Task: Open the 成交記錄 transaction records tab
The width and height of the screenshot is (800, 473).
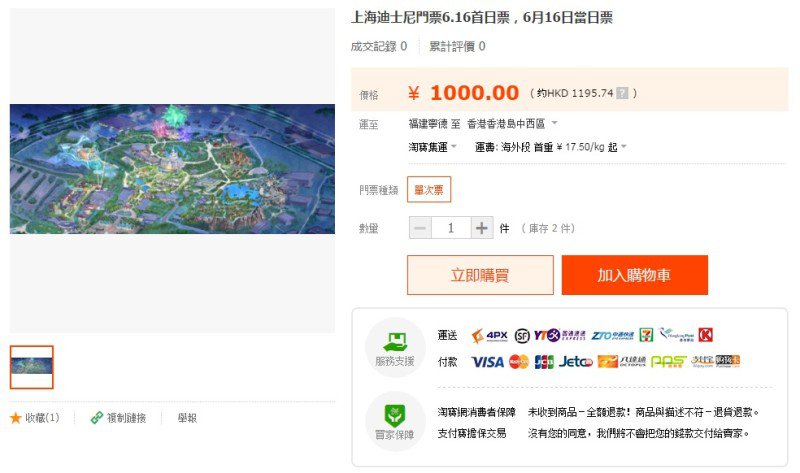Action: (x=379, y=46)
